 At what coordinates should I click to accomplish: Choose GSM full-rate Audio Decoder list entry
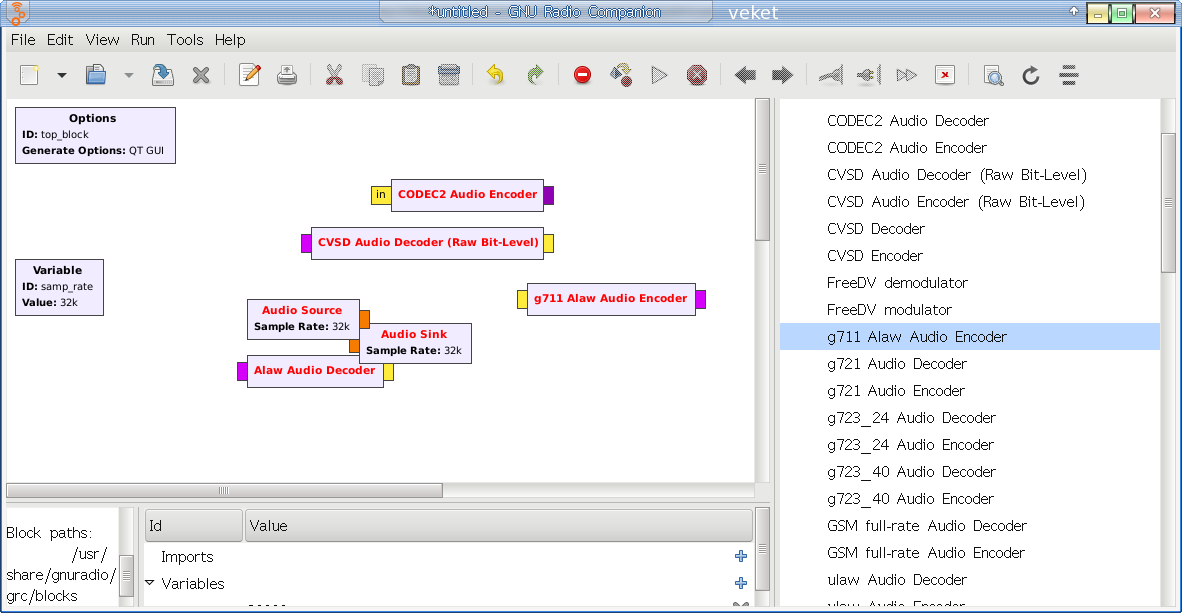pyautogui.click(x=926, y=526)
